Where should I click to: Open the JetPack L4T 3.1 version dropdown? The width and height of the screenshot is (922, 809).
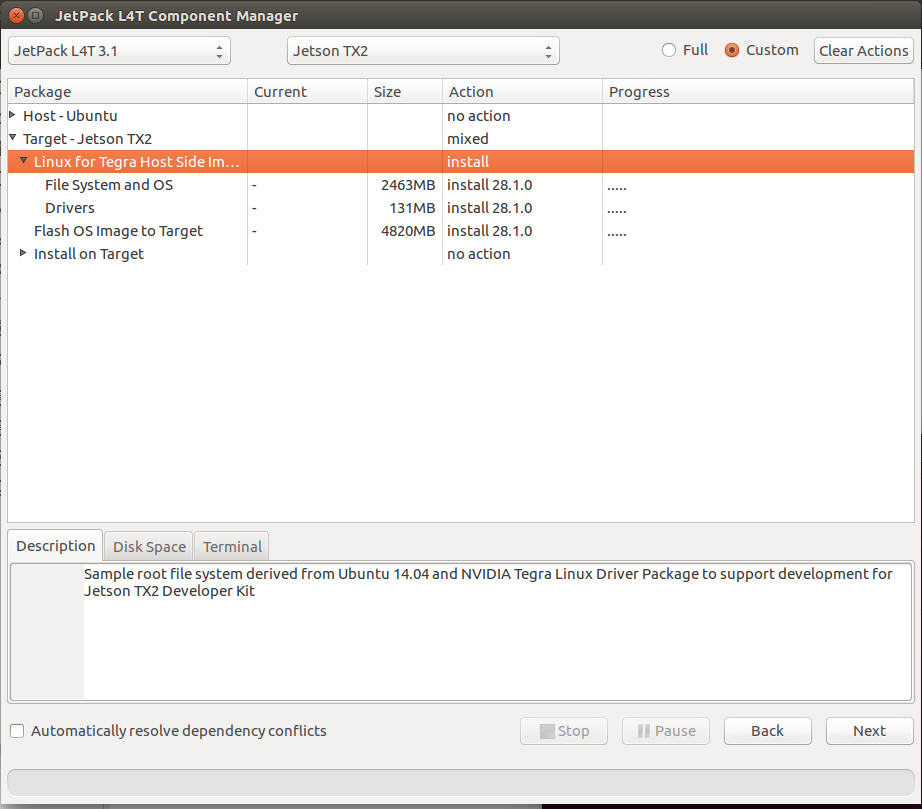click(x=119, y=51)
